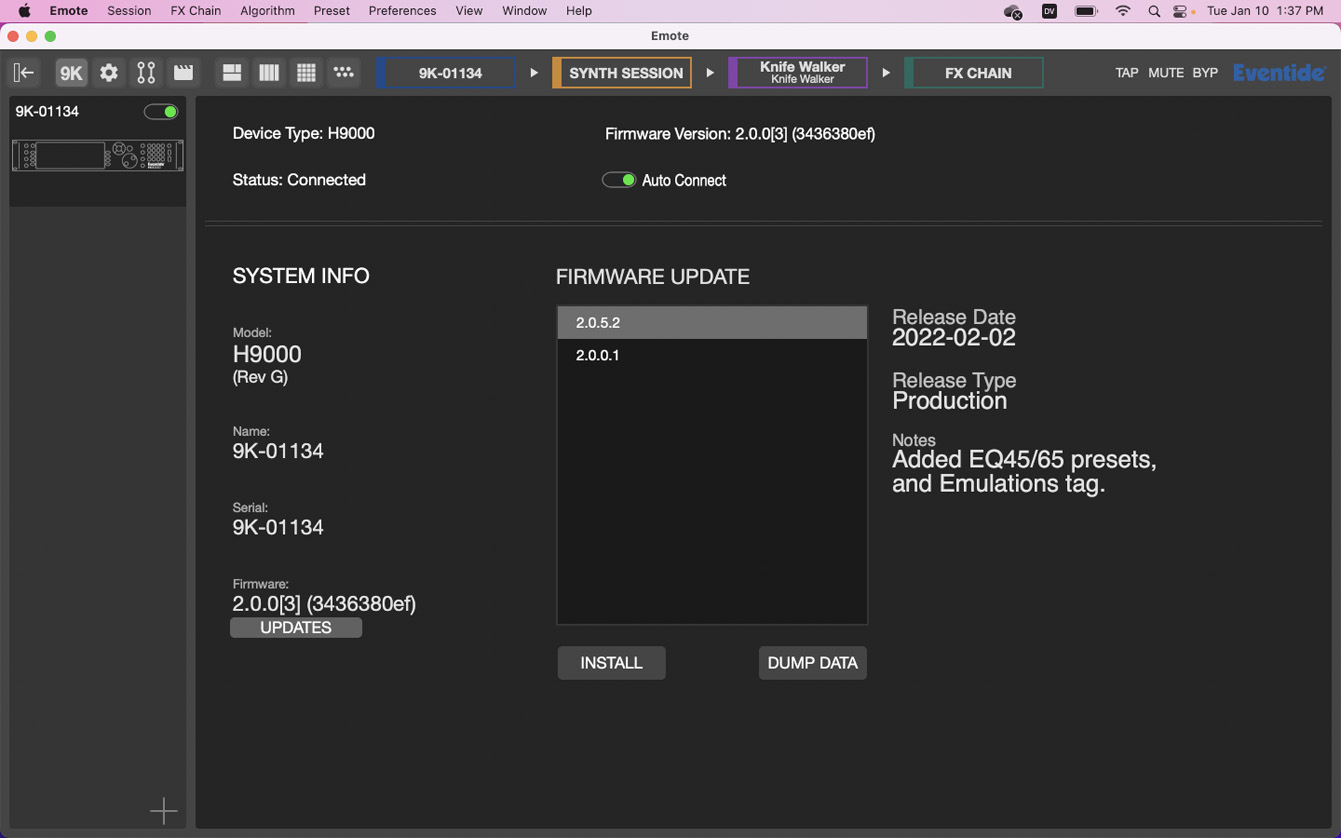Switch to the split panel layout icon

click(x=231, y=73)
